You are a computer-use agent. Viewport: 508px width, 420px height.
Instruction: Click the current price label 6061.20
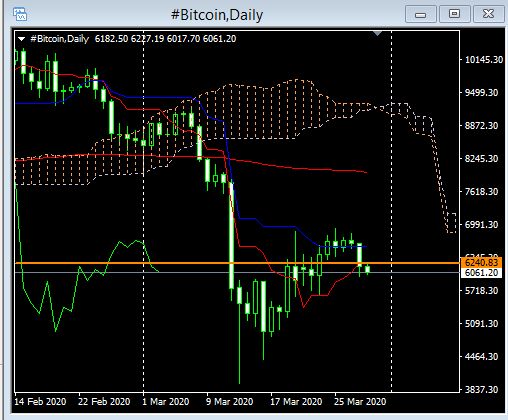click(481, 273)
